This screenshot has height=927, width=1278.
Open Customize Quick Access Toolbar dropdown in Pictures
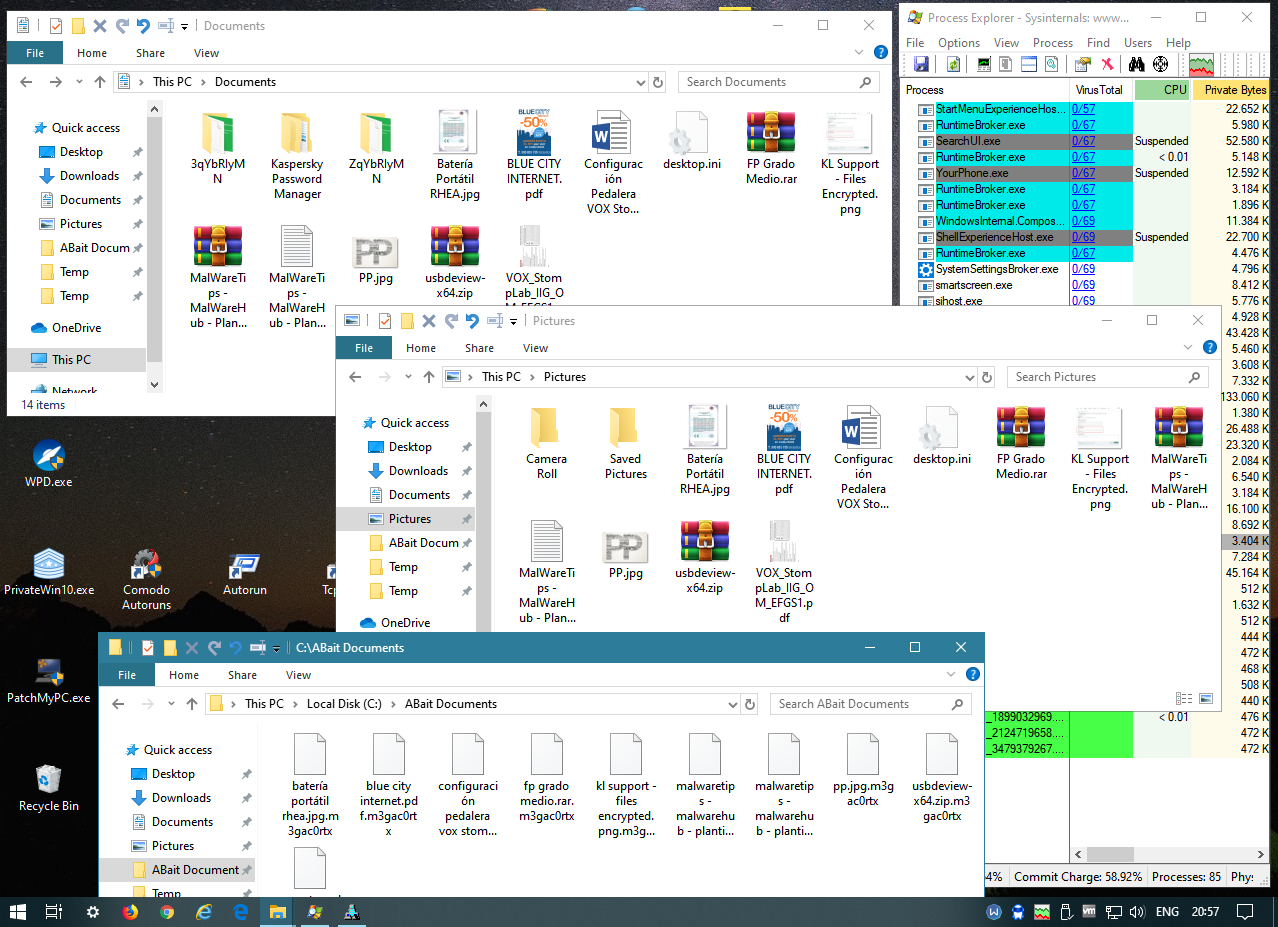coord(513,321)
